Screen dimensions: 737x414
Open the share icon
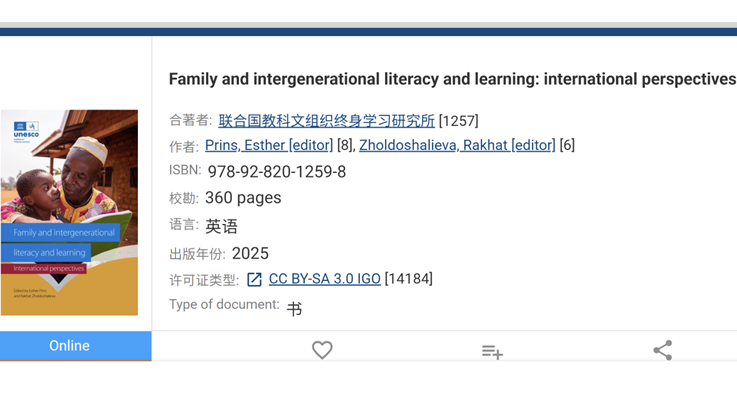coord(663,350)
